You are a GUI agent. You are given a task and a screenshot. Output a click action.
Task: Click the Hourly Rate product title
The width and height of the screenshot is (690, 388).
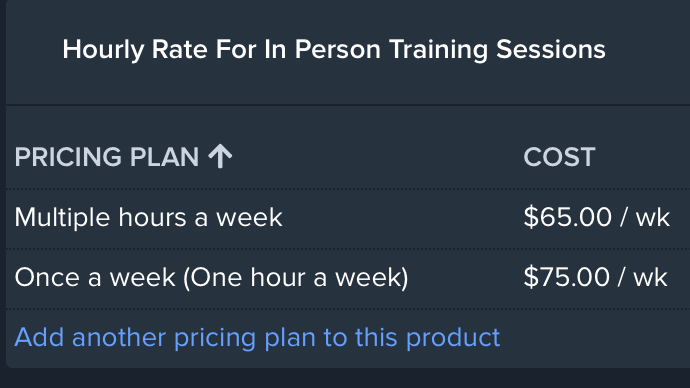point(334,49)
